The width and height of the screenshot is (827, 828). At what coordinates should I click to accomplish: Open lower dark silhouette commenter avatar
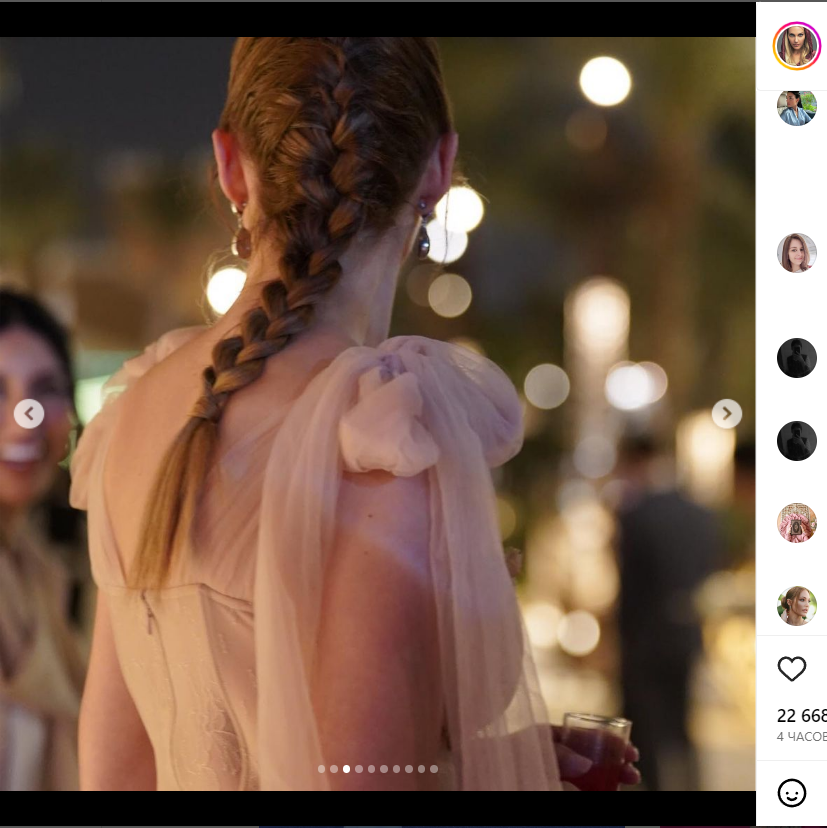pyautogui.click(x=797, y=441)
